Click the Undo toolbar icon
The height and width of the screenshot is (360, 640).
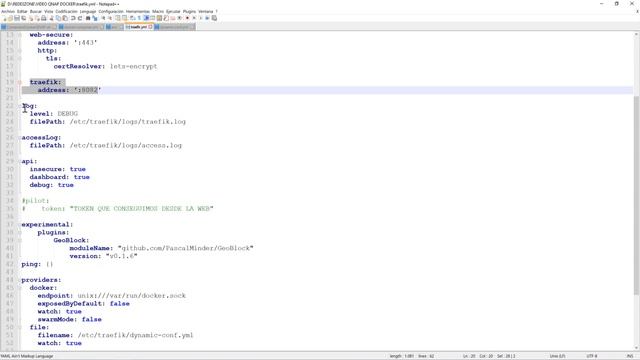pyautogui.click(x=73, y=18)
